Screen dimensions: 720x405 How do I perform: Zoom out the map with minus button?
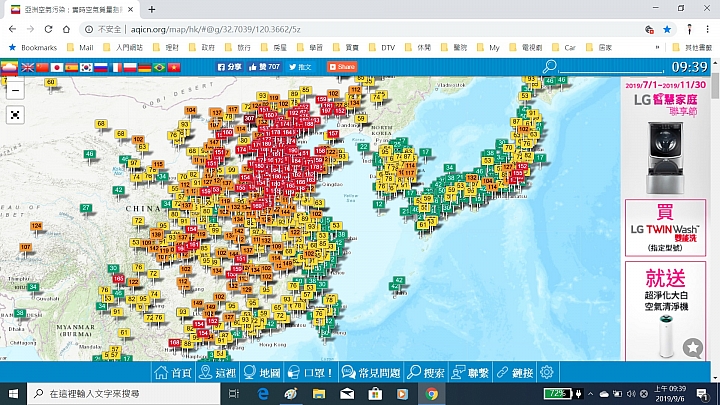tap(15, 90)
